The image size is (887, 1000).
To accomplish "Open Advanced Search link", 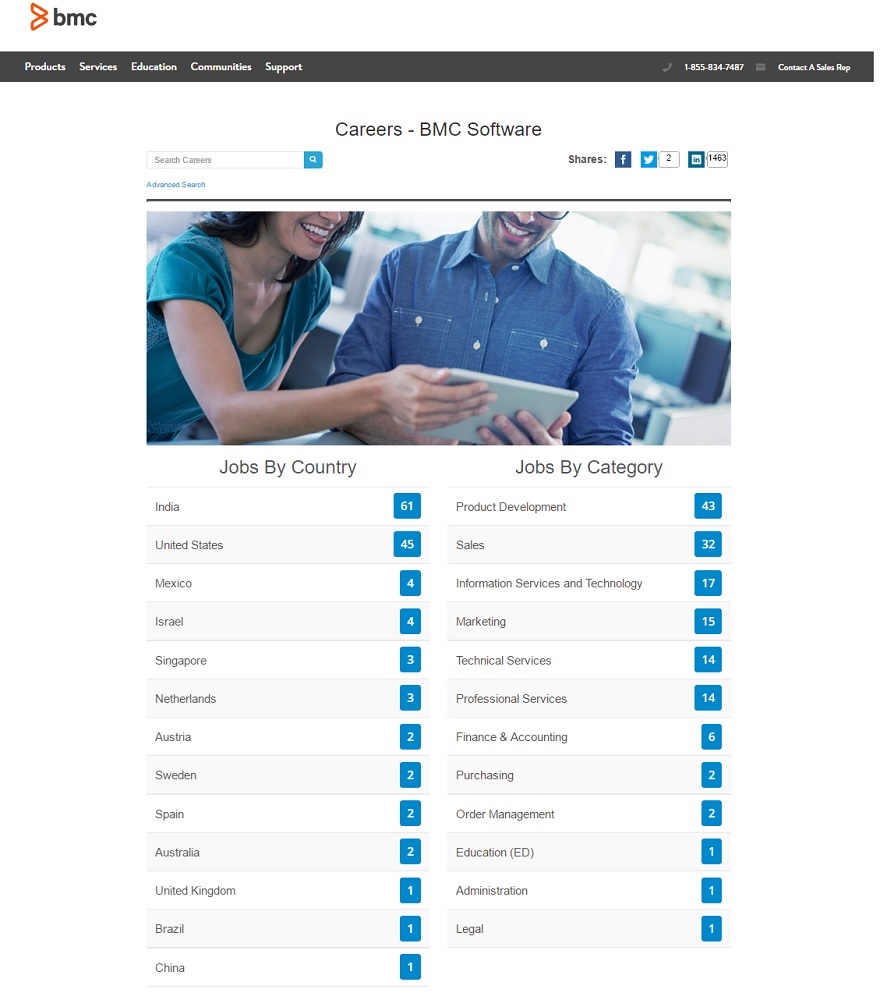I will click(x=176, y=184).
